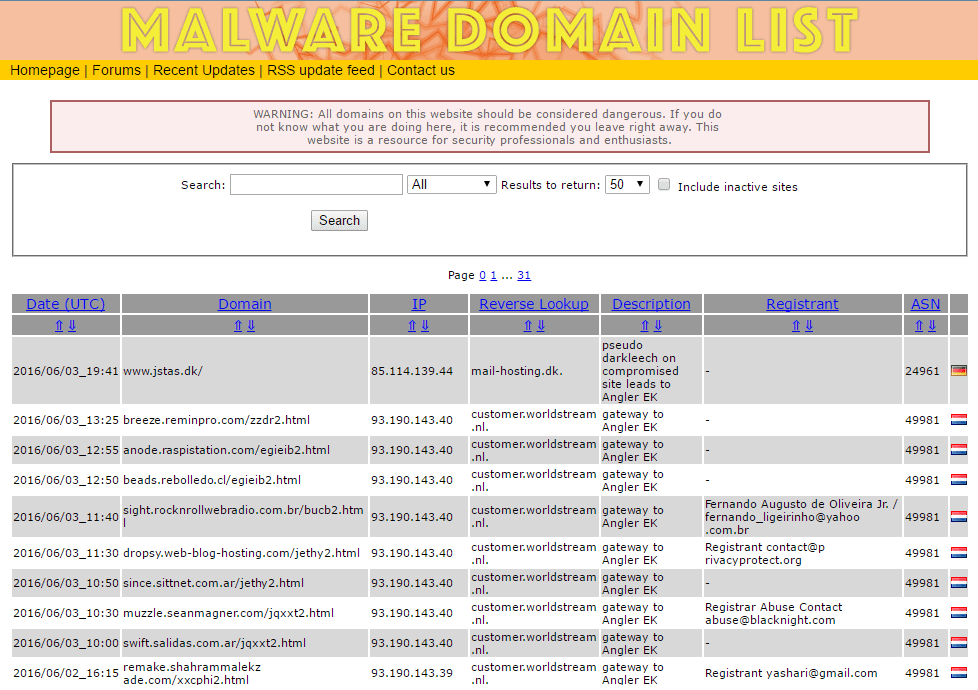Open RSS update feed link

(x=321, y=70)
